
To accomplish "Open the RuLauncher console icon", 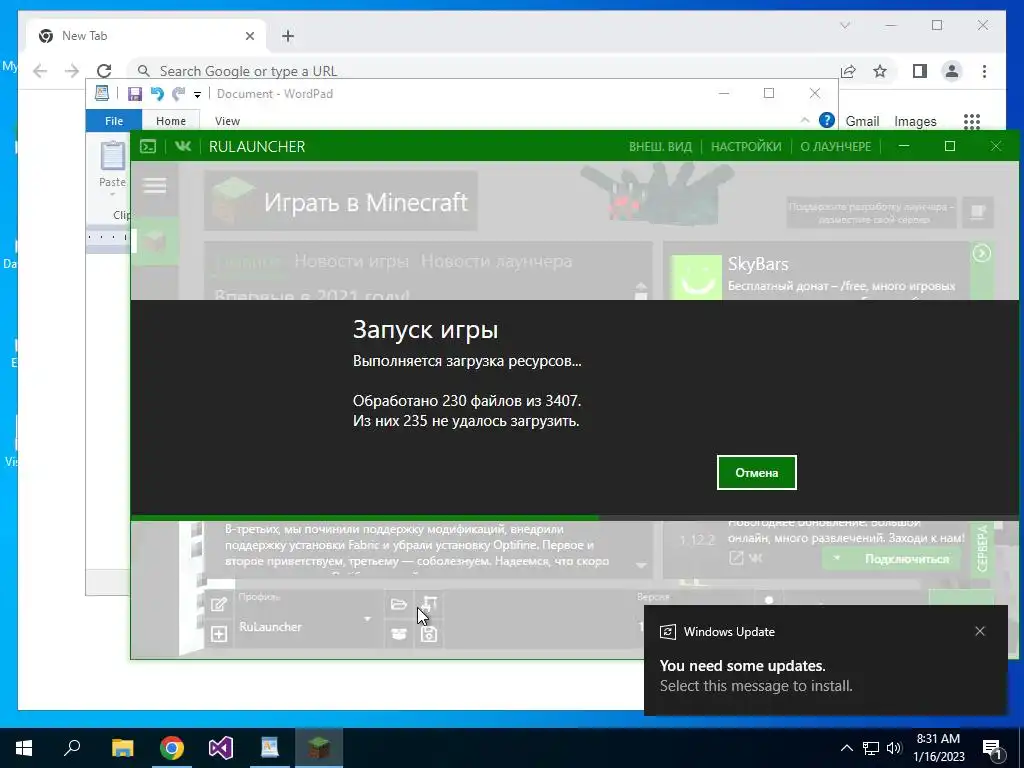I will tap(148, 146).
